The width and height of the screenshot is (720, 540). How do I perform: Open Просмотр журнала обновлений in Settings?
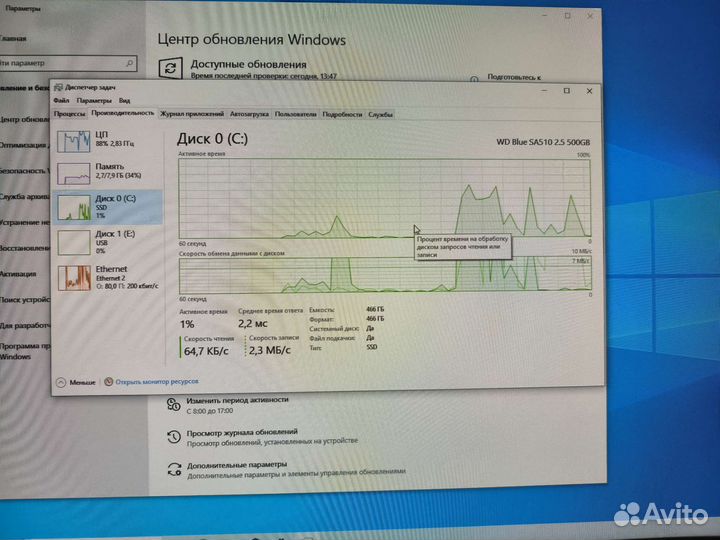[242, 432]
